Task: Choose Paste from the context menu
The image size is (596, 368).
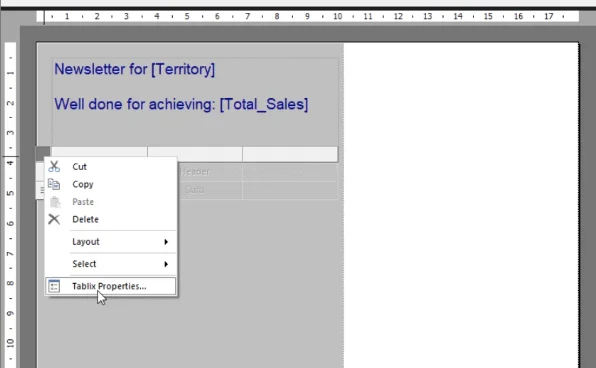Action: (x=111, y=202)
